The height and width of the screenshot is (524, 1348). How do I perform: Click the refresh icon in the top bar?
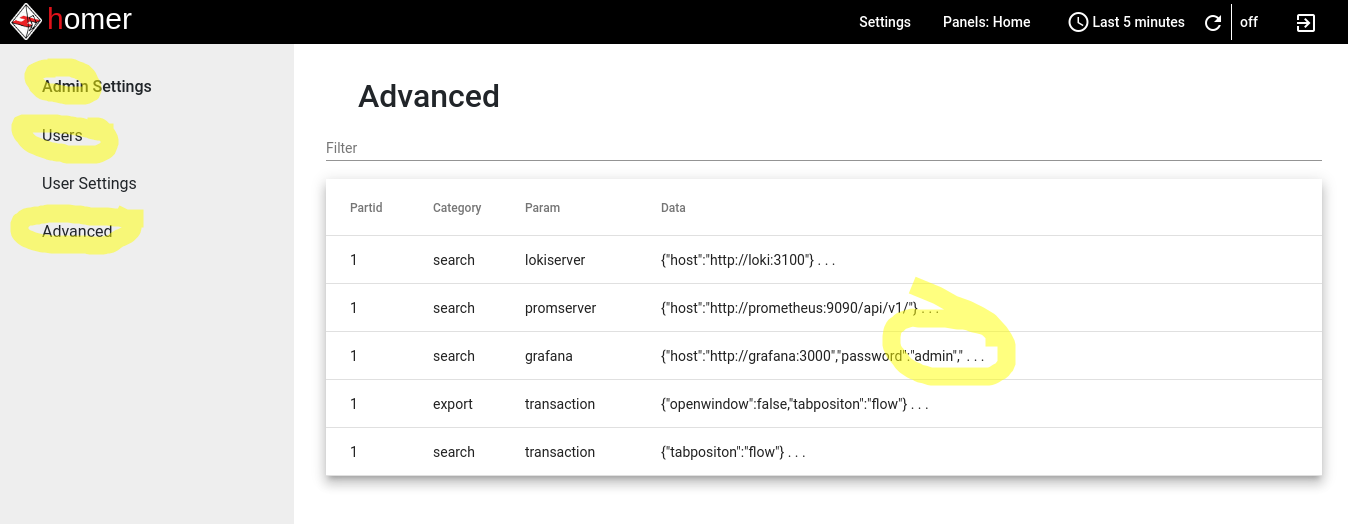click(1213, 22)
